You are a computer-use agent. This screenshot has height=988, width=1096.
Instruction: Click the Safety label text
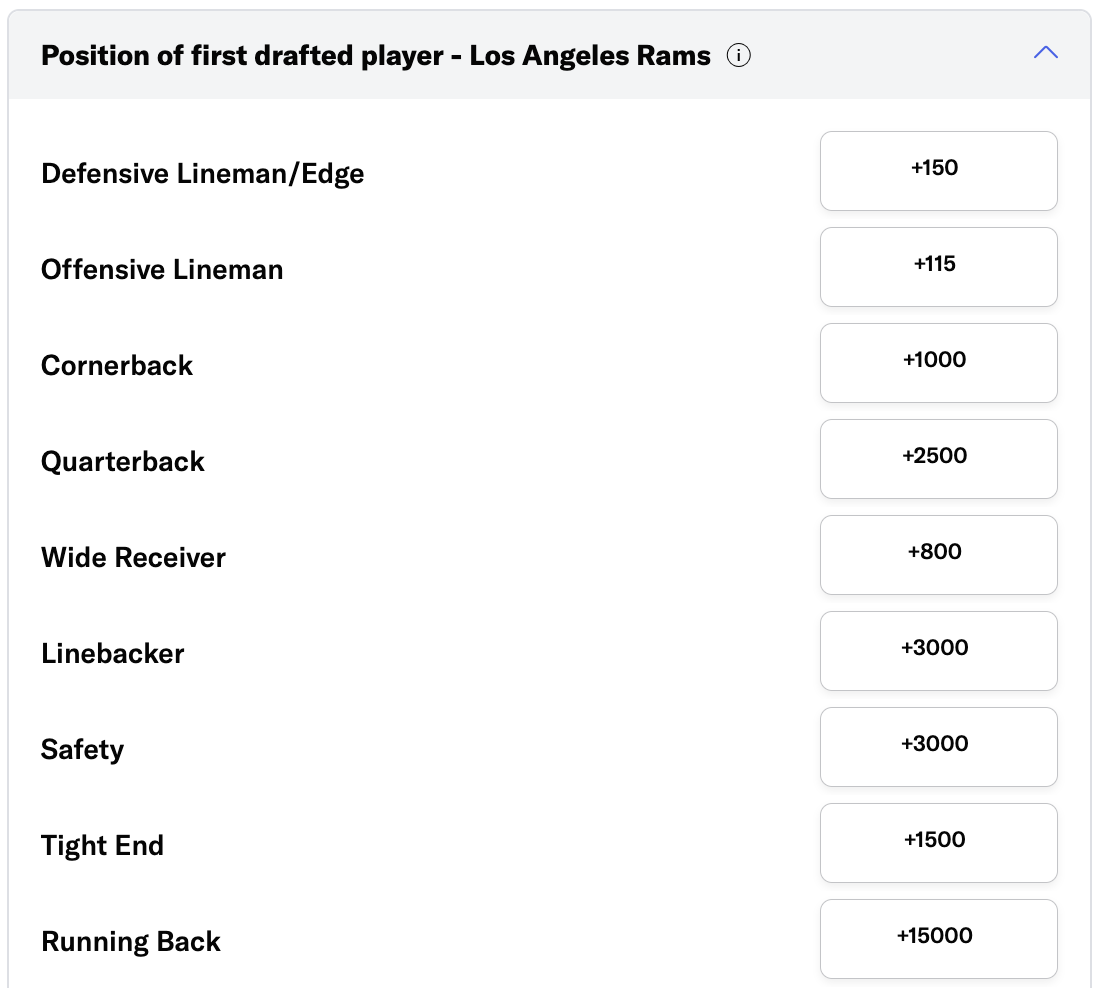pyautogui.click(x=82, y=750)
